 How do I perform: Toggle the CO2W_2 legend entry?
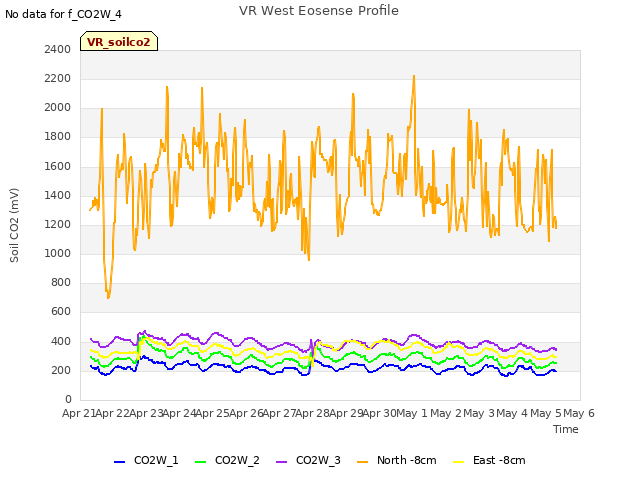(227, 460)
